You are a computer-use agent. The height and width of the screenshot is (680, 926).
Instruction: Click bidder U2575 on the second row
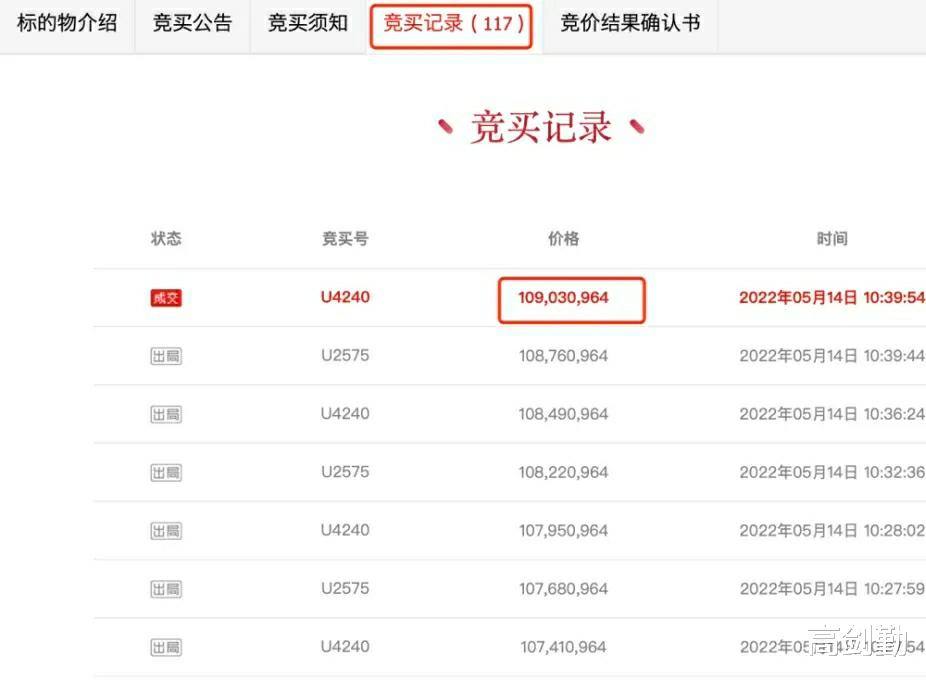click(x=344, y=355)
